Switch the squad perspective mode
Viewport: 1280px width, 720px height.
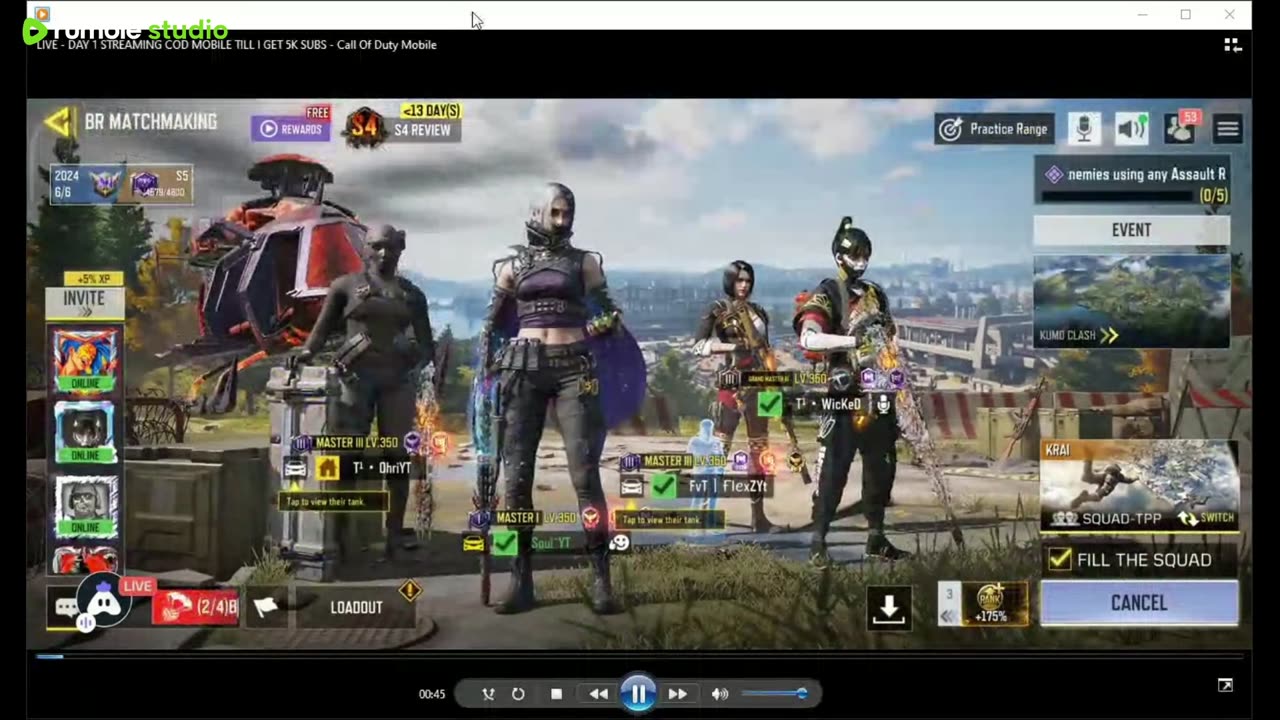(x=1206, y=518)
